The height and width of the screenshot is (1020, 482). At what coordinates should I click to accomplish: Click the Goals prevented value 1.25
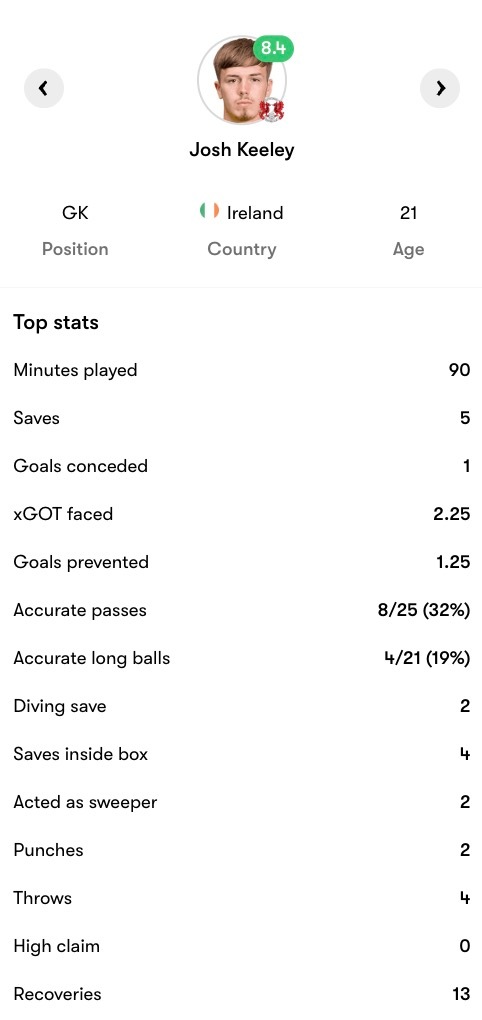click(453, 562)
